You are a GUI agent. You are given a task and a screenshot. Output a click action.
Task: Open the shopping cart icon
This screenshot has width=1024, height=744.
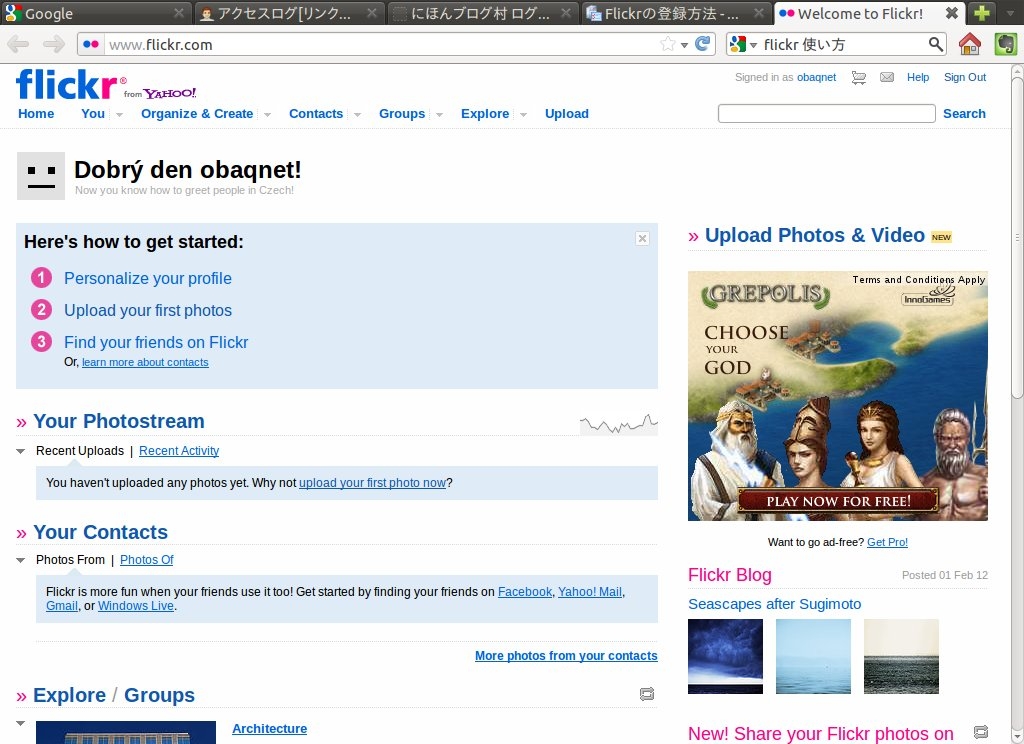pyautogui.click(x=859, y=78)
